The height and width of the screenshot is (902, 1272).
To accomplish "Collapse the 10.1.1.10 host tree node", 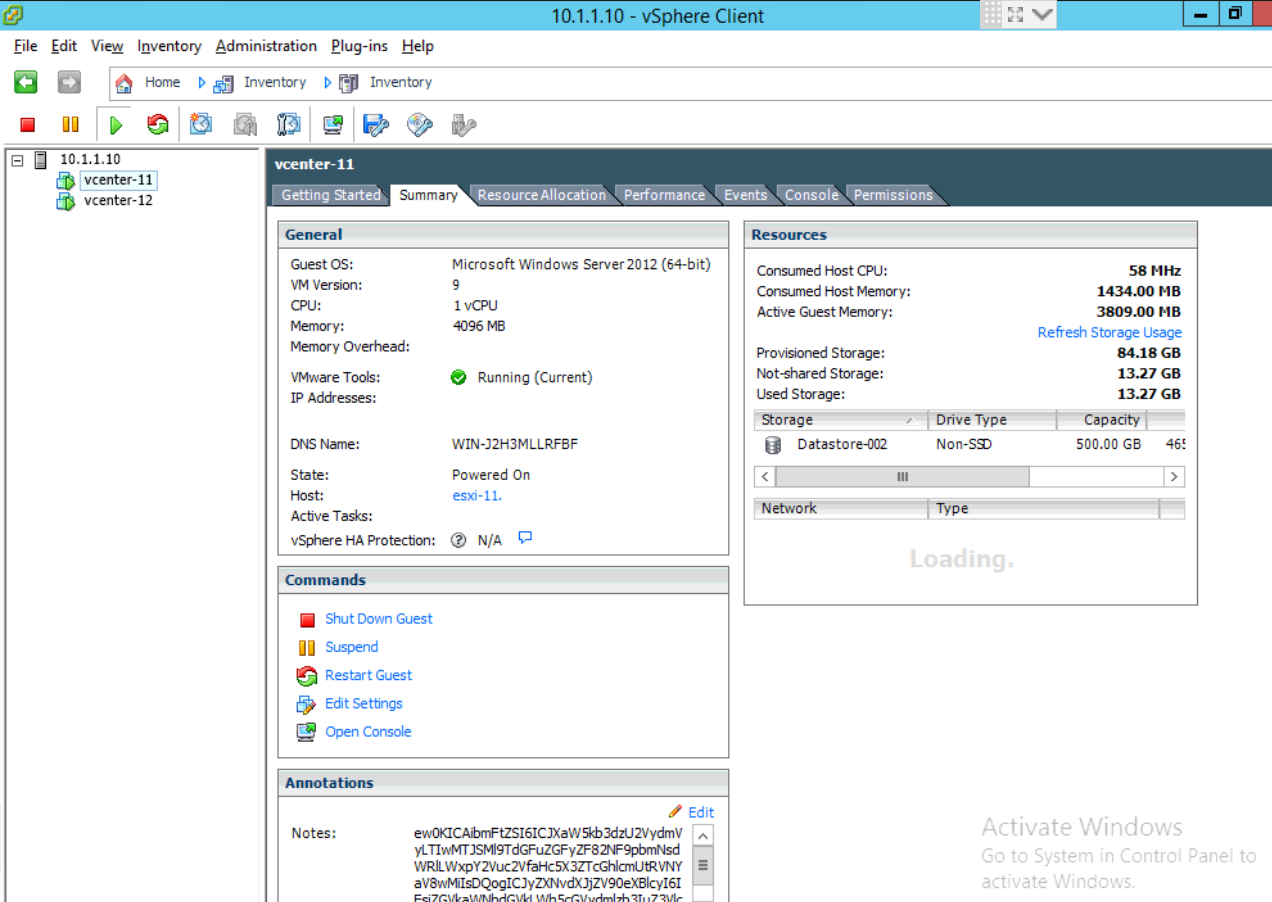I will (x=16, y=159).
